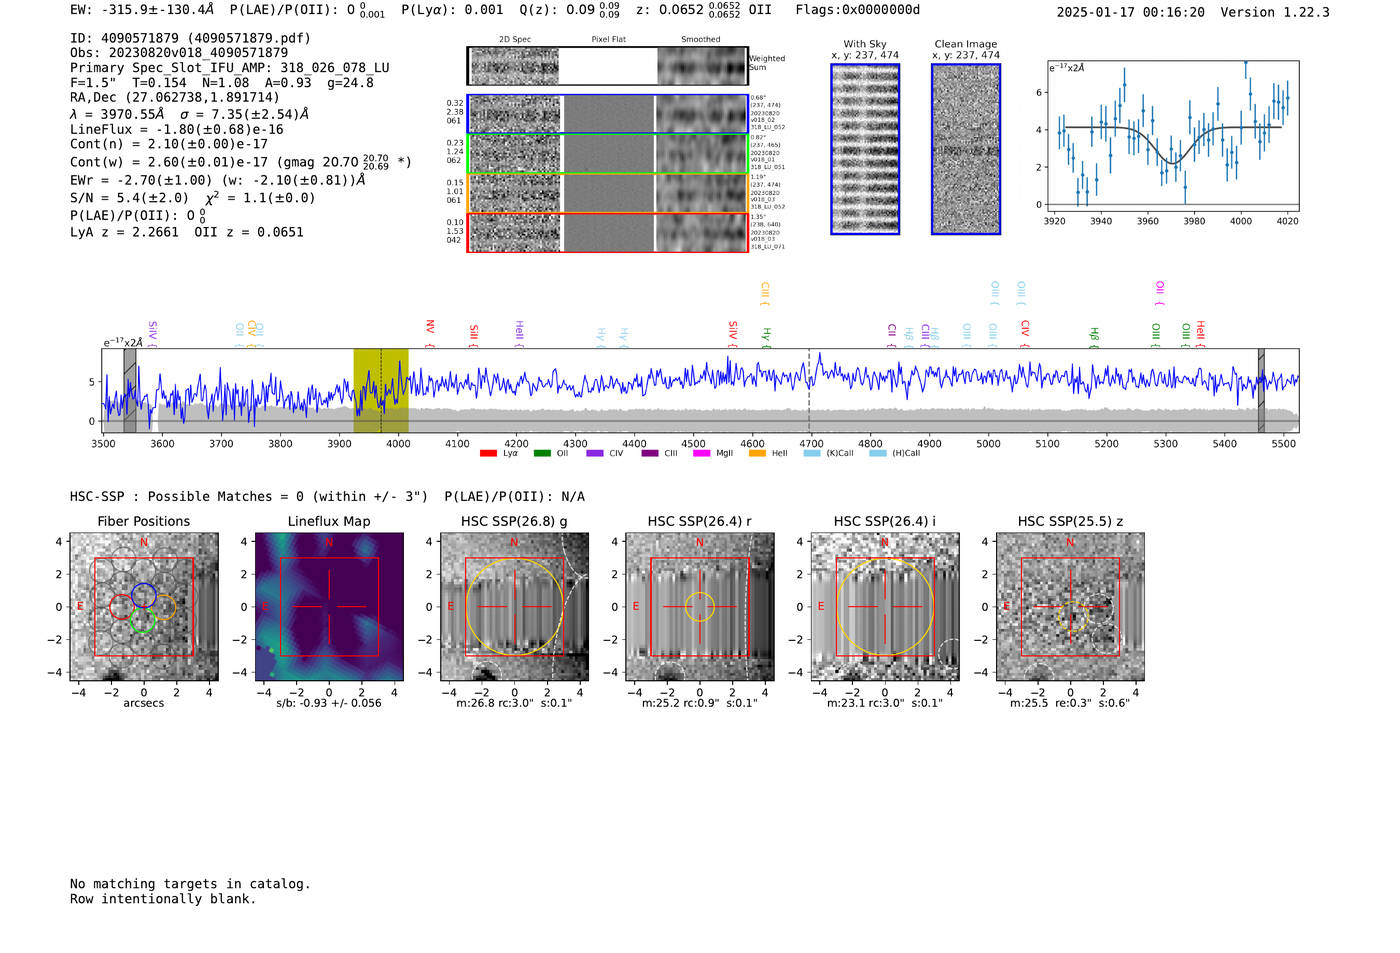Image resolution: width=1400 pixels, height=953 pixels.
Task: Select the HSC SSP z-band cutout
Action: 1070,607
